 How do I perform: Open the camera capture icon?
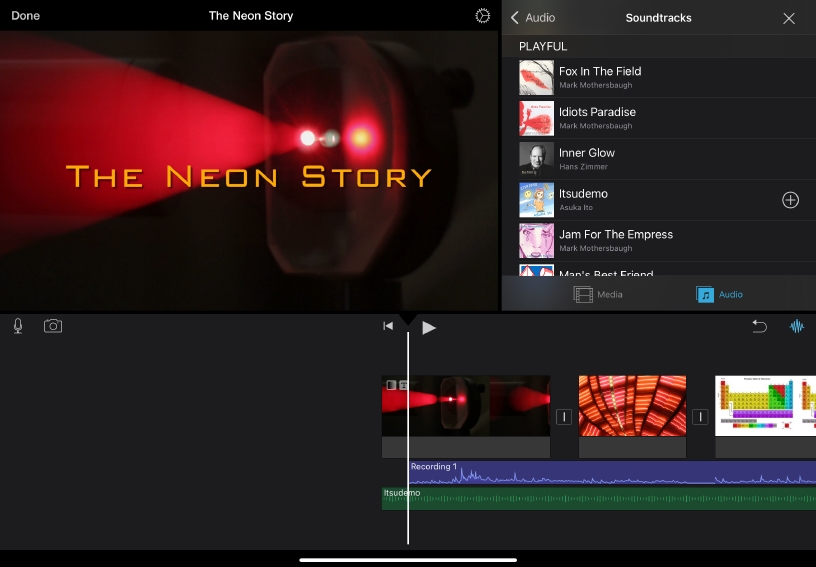pyautogui.click(x=53, y=326)
